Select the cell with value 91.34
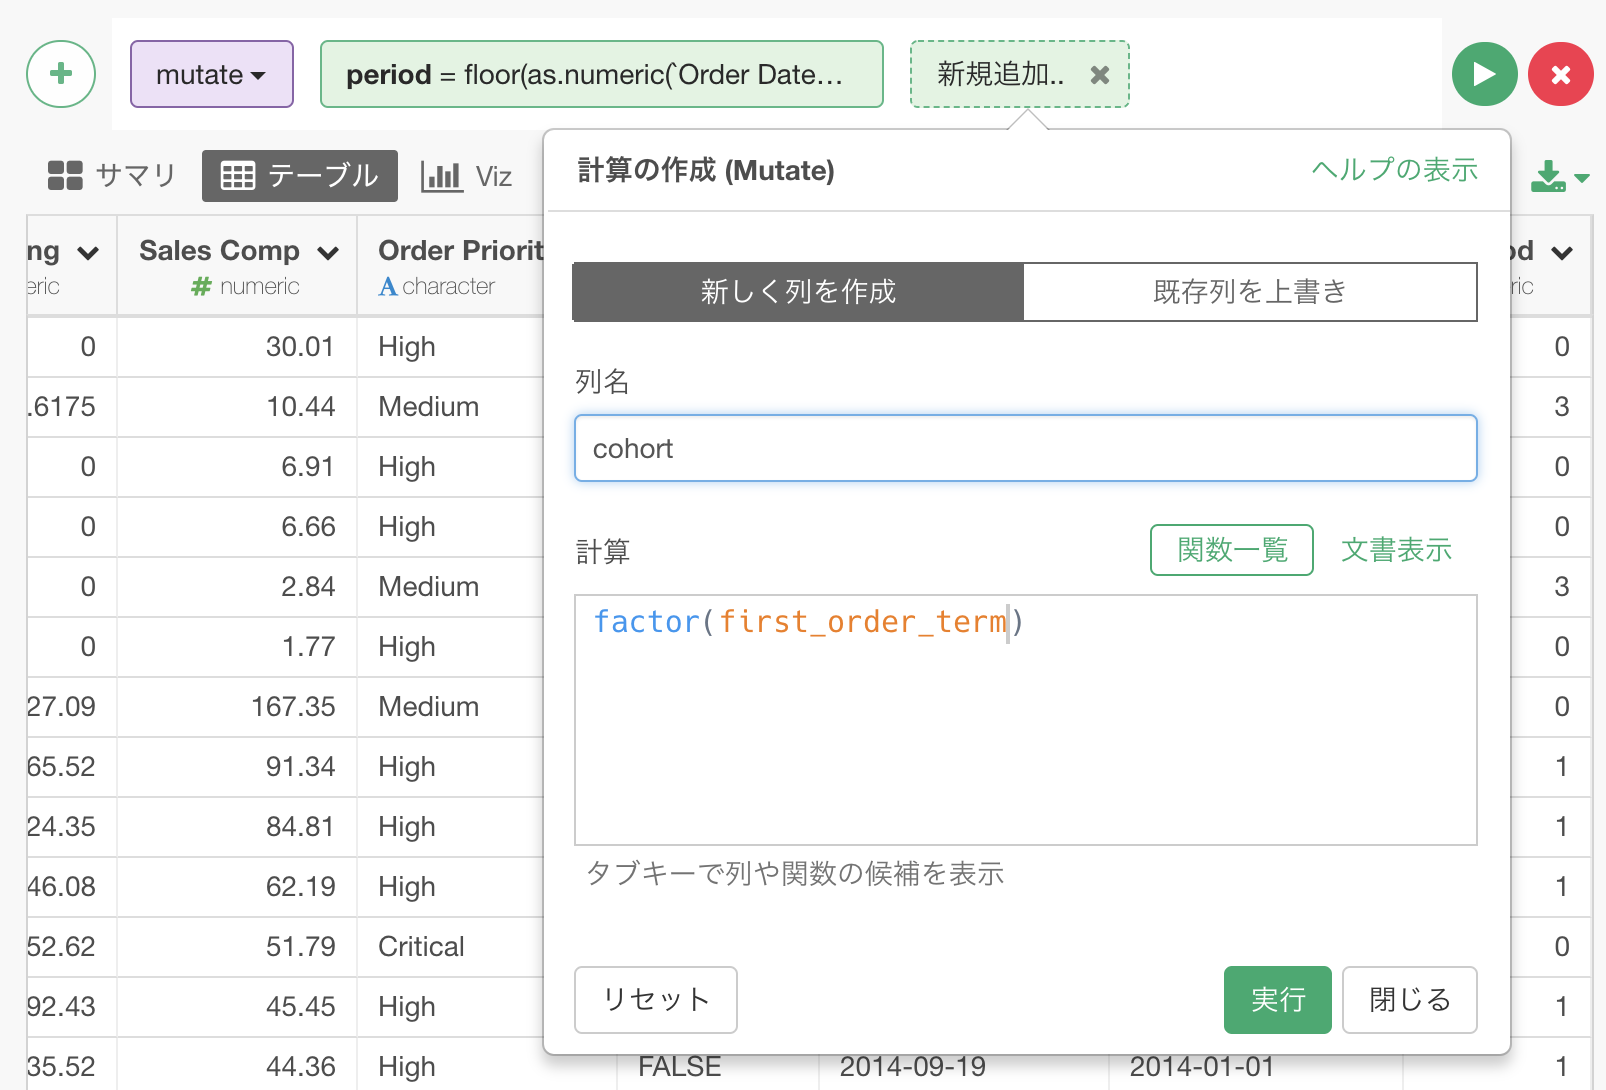This screenshot has height=1090, width=1606. click(237, 767)
